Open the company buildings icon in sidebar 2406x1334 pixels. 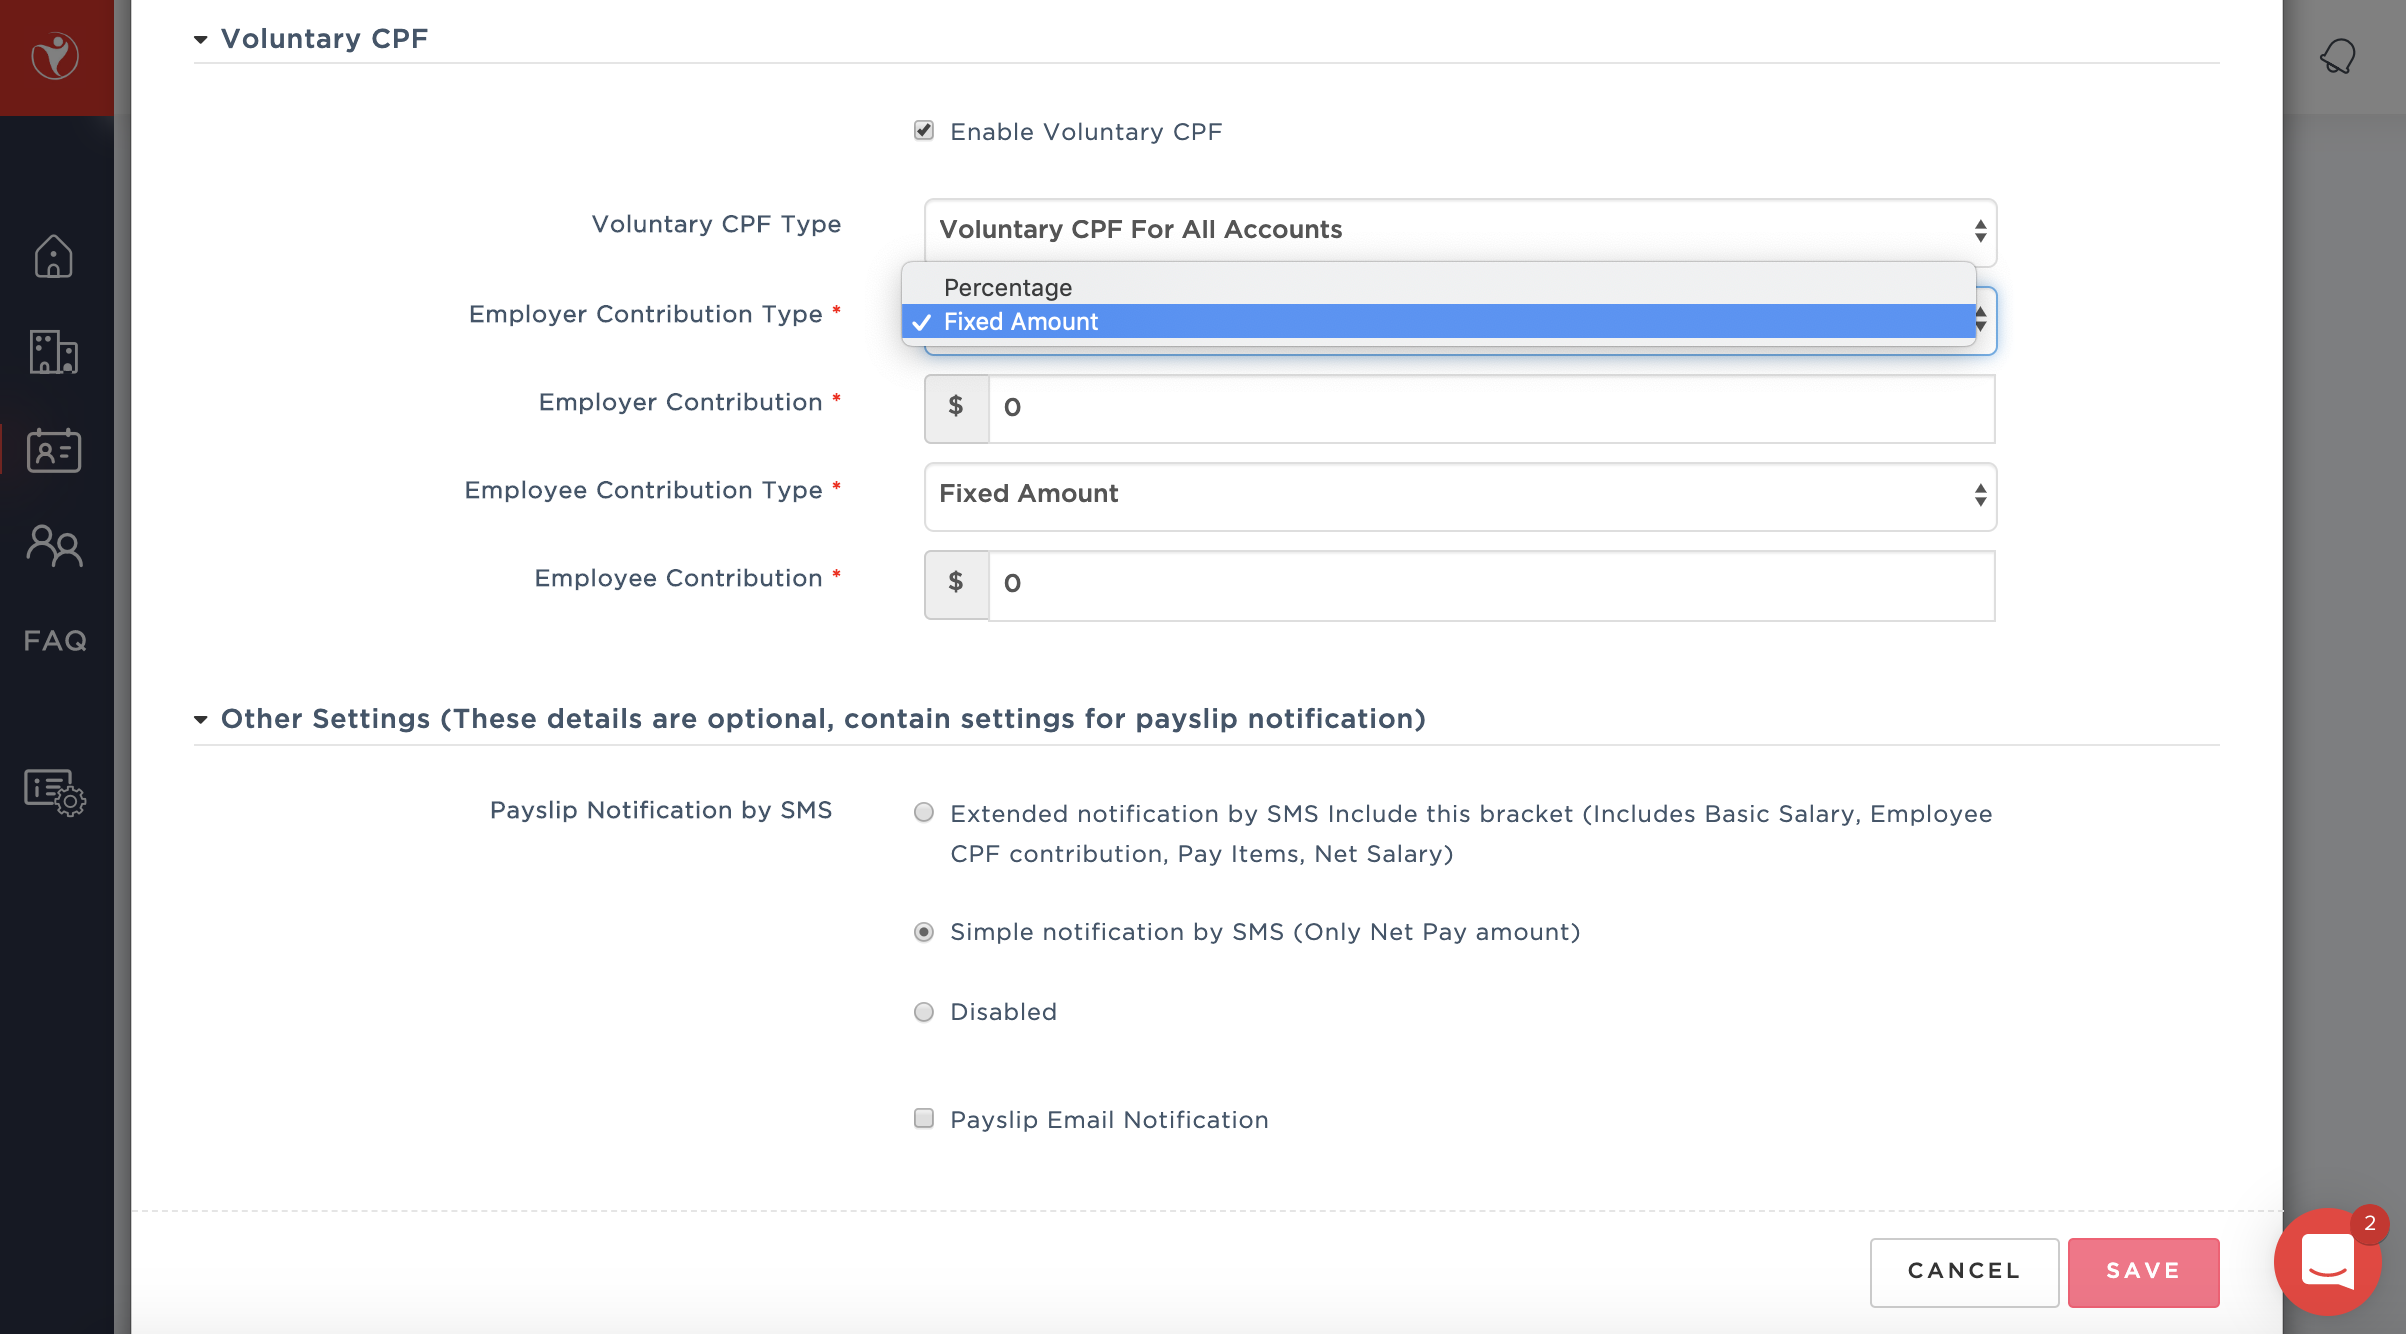tap(54, 352)
